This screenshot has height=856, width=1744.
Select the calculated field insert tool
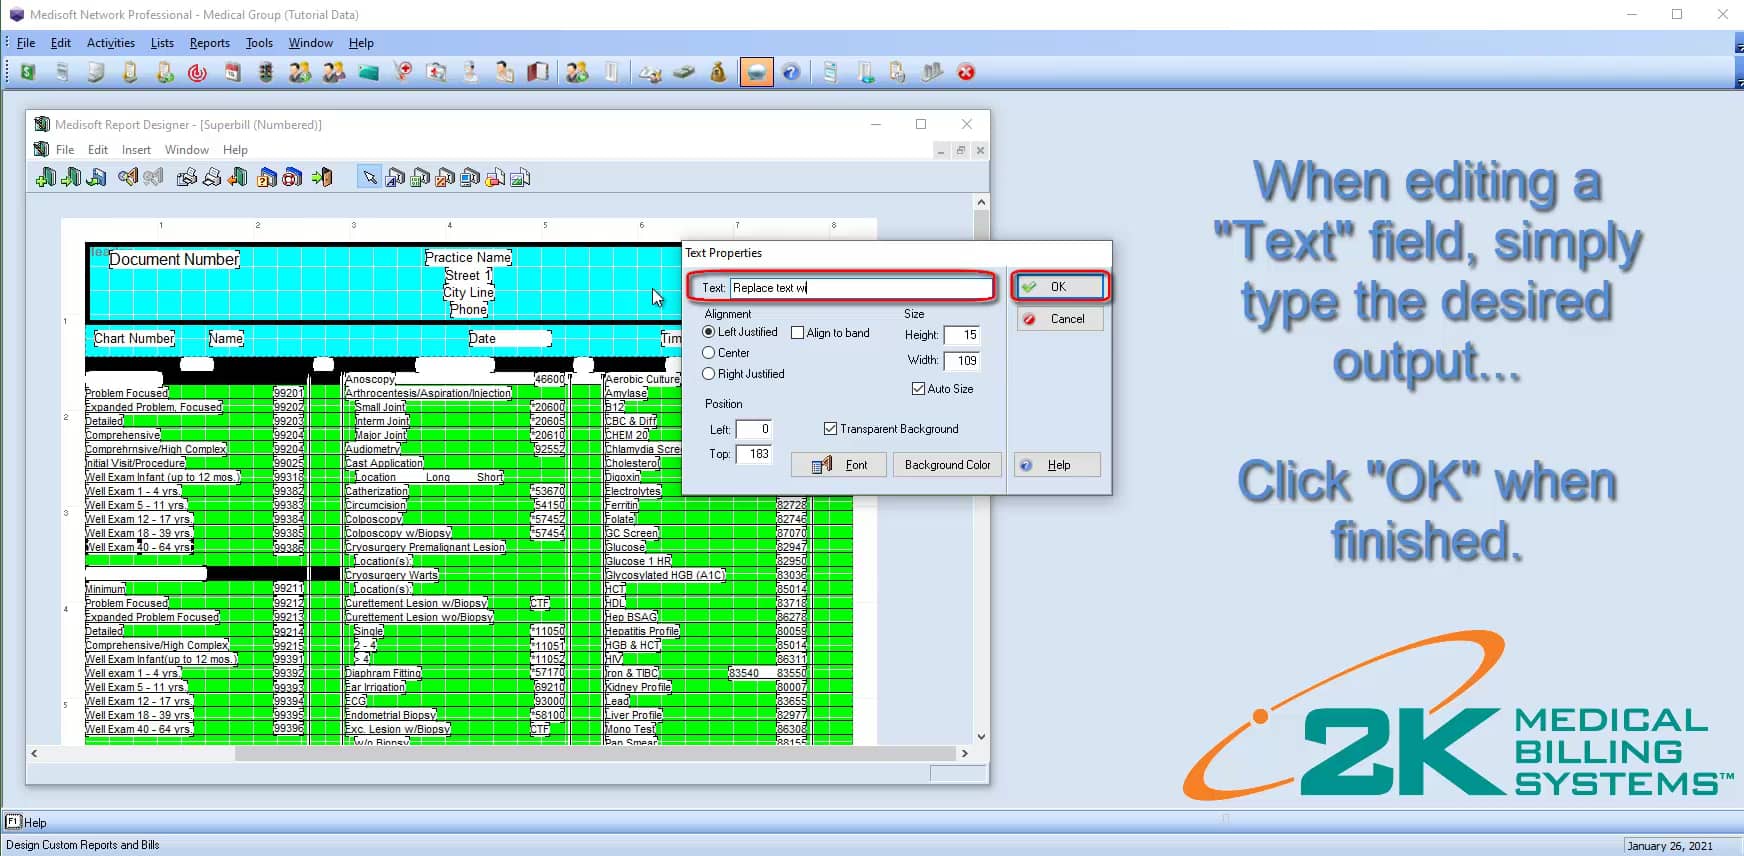(x=445, y=178)
